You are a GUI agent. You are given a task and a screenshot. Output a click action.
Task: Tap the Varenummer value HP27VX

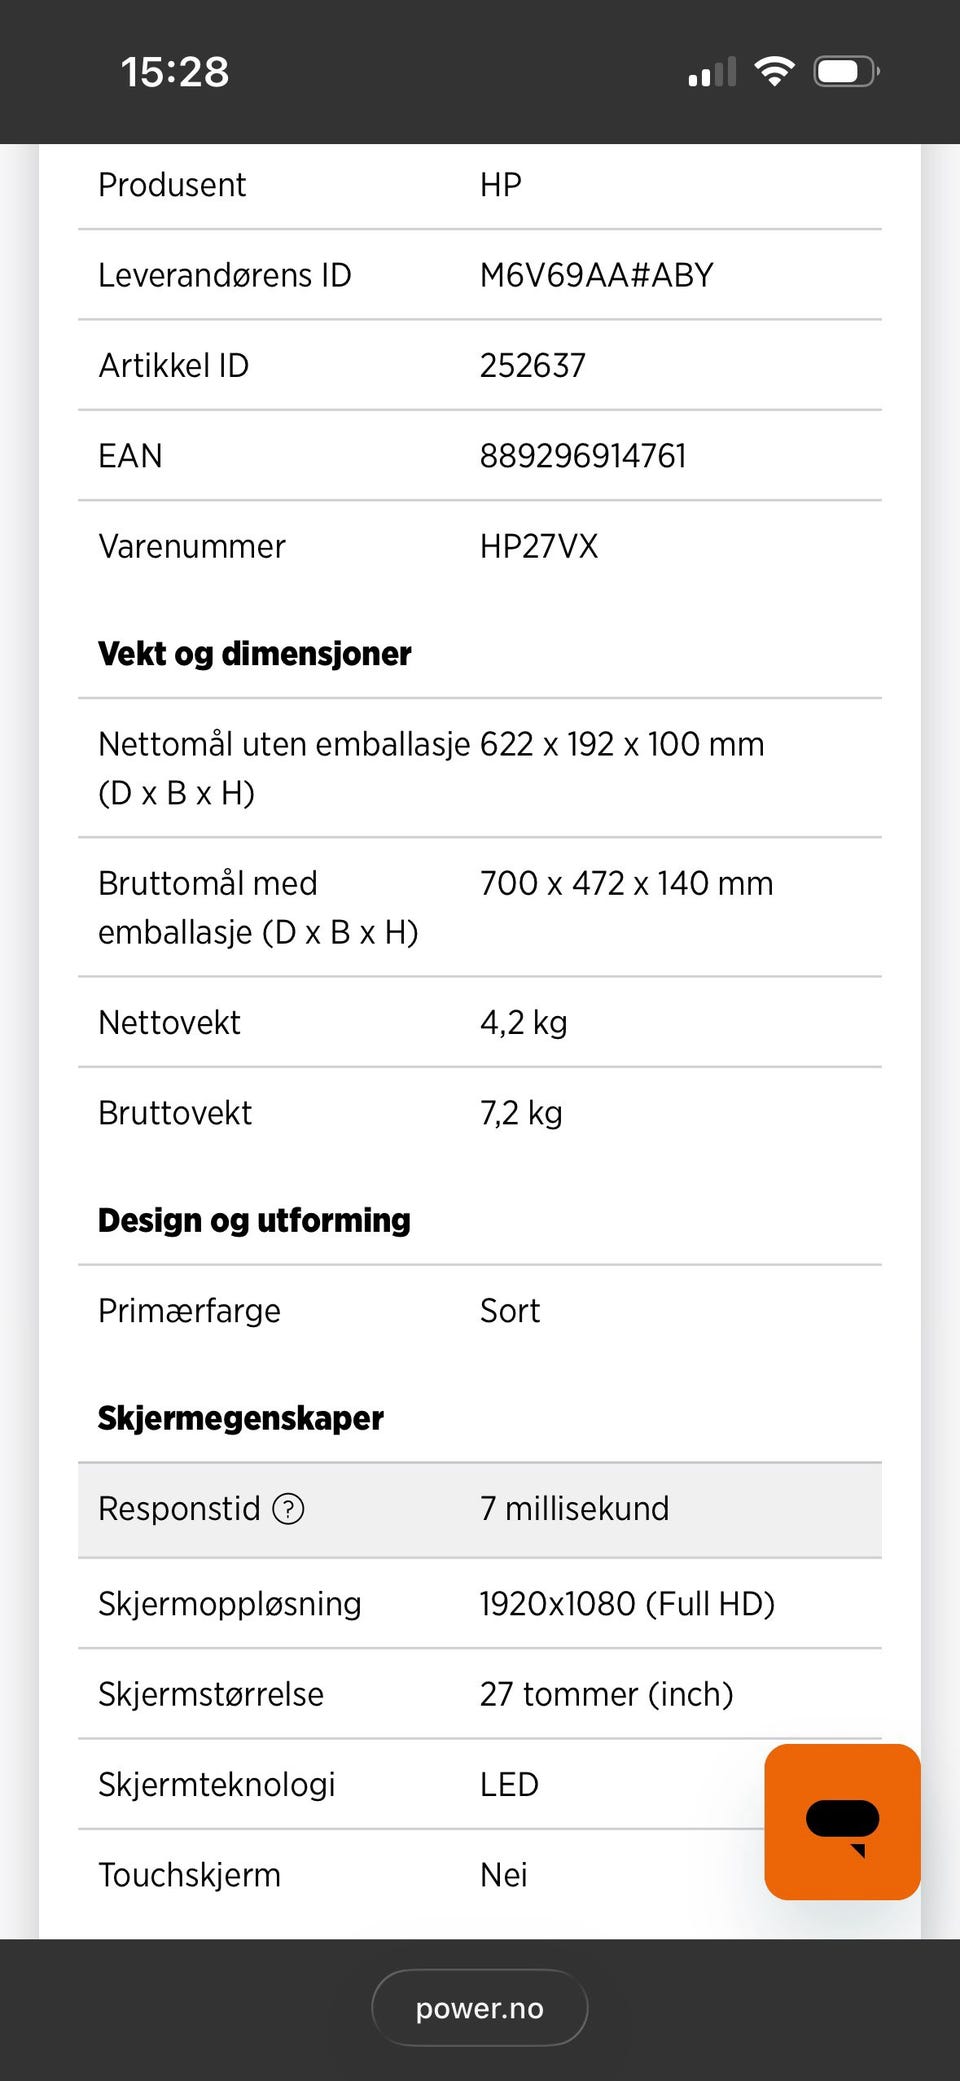point(539,547)
